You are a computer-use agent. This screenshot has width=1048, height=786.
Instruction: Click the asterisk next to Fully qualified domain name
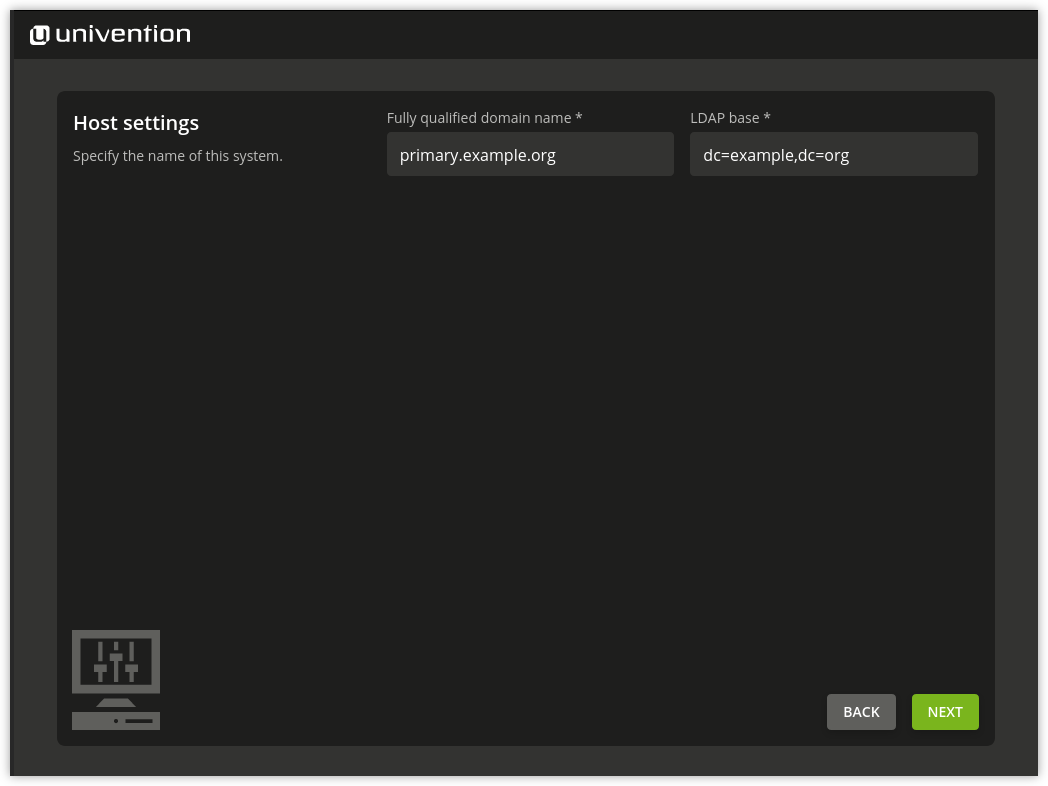[578, 117]
